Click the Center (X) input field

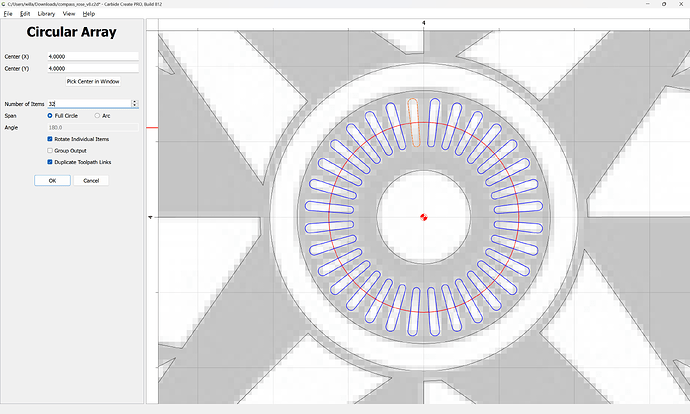92,56
